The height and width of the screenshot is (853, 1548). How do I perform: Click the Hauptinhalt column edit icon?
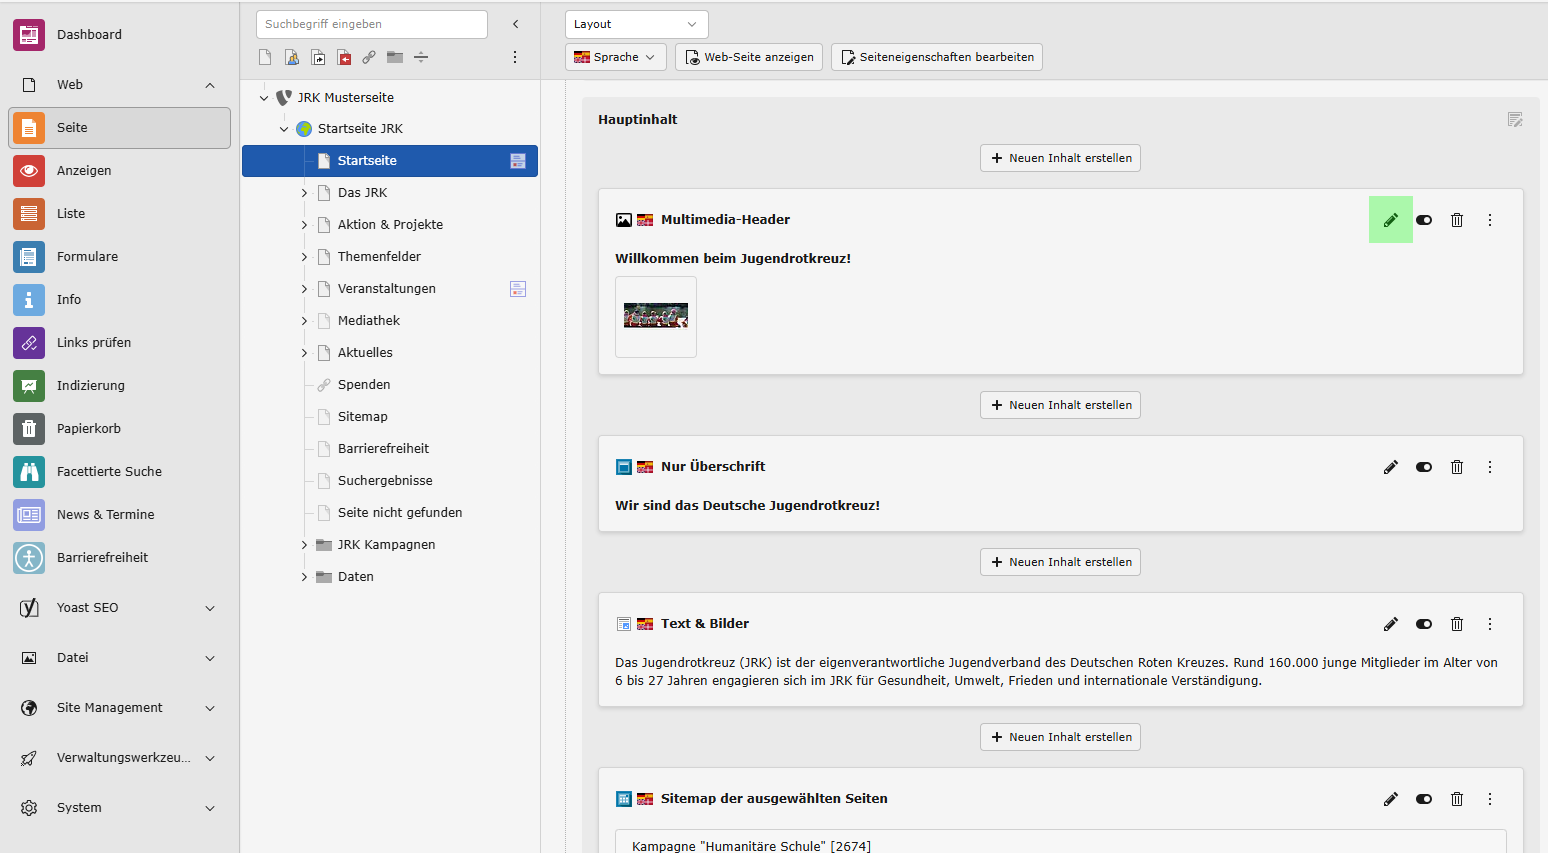[1515, 120]
